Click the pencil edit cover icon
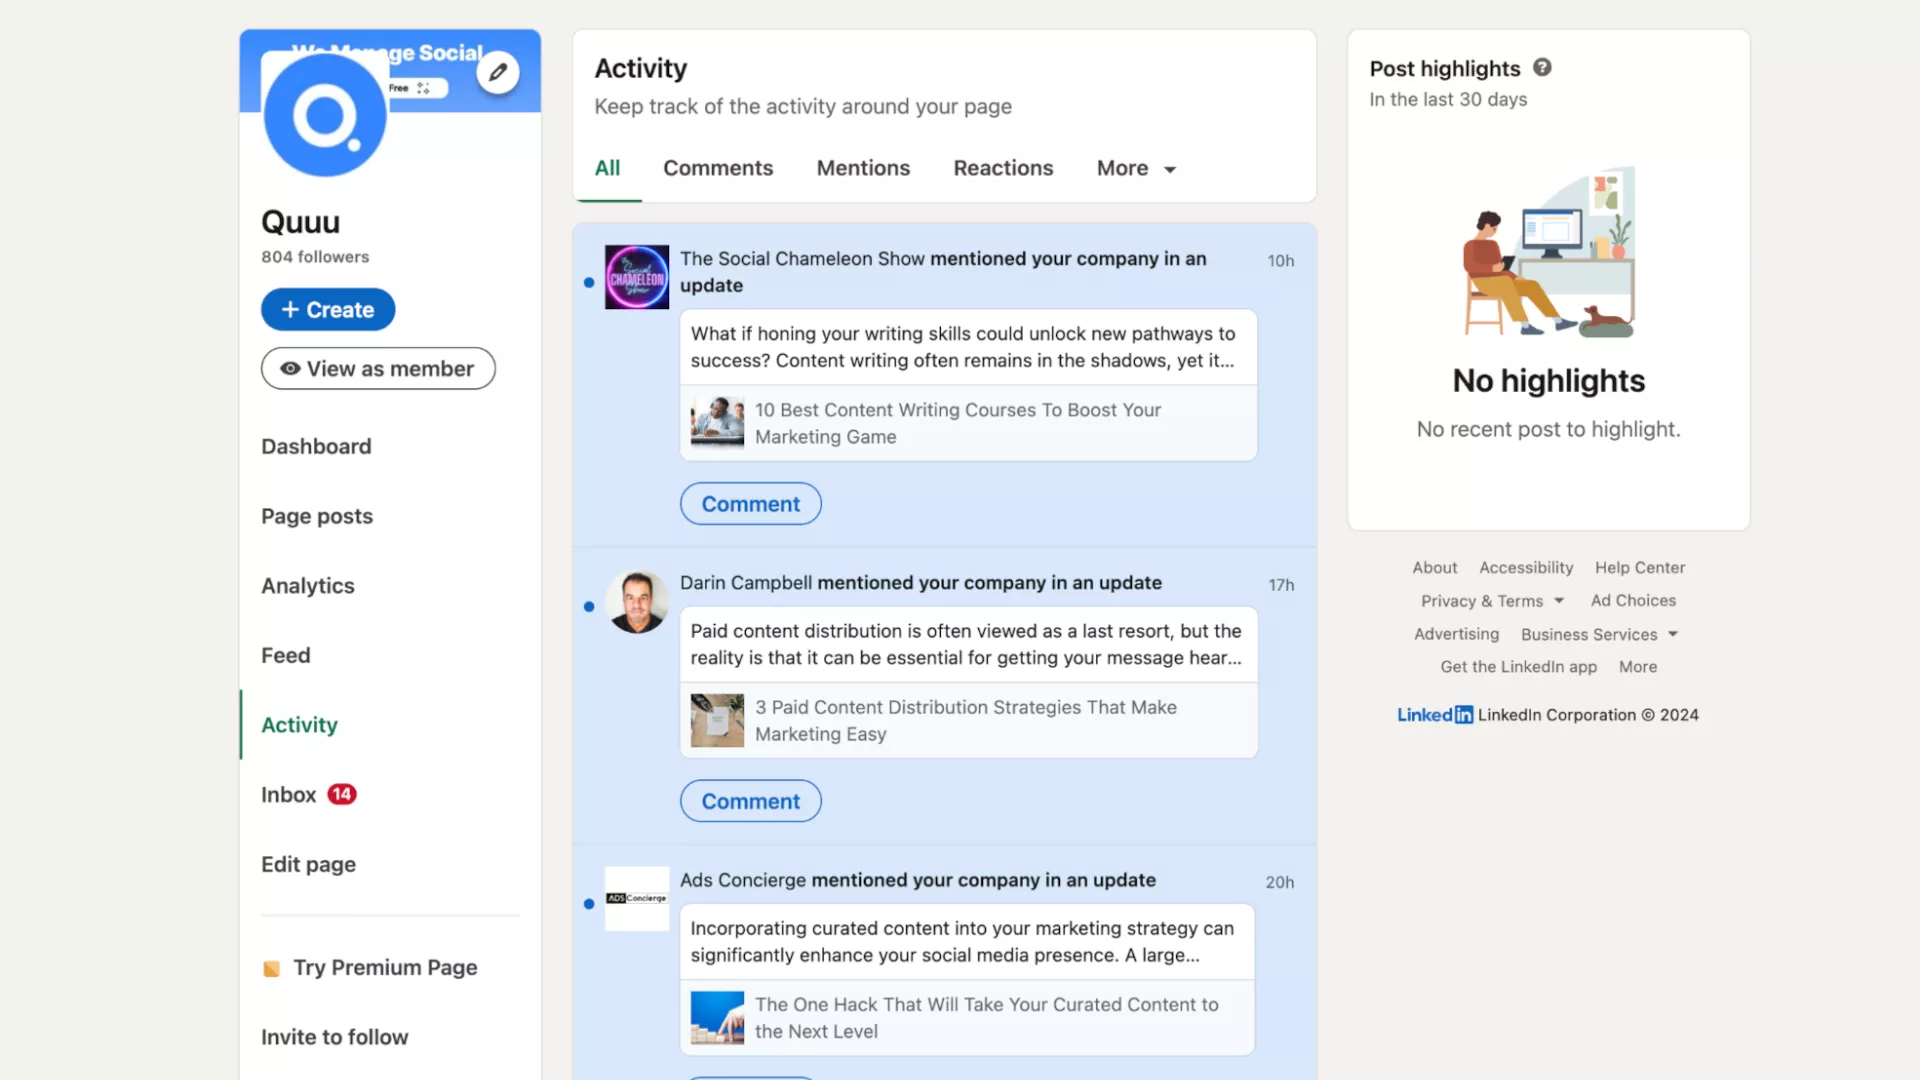Viewport: 1920px width, 1080px height. click(x=497, y=72)
